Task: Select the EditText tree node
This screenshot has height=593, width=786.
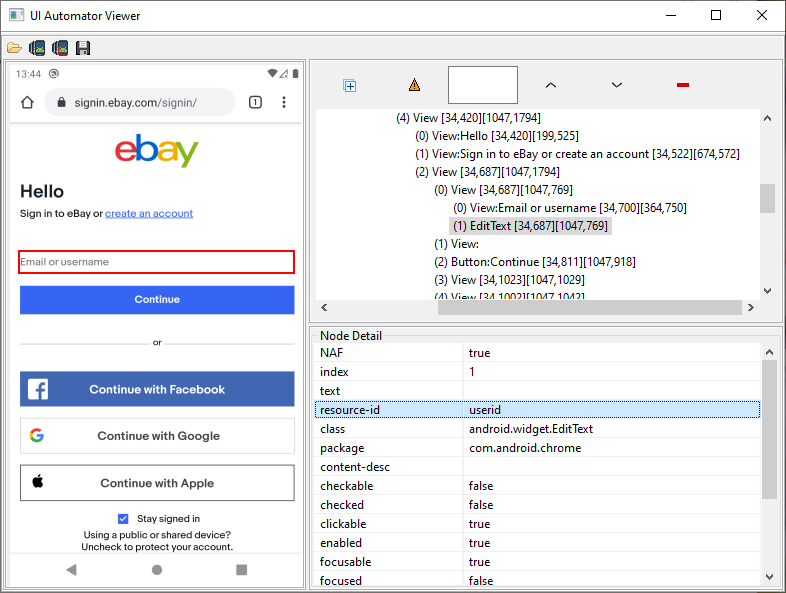Action: pos(530,226)
